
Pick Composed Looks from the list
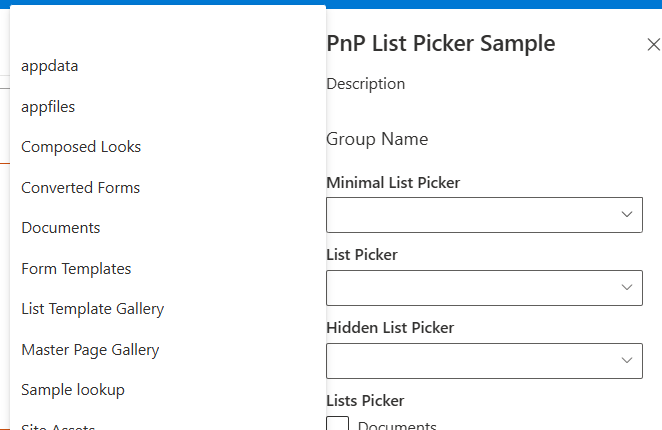click(81, 147)
